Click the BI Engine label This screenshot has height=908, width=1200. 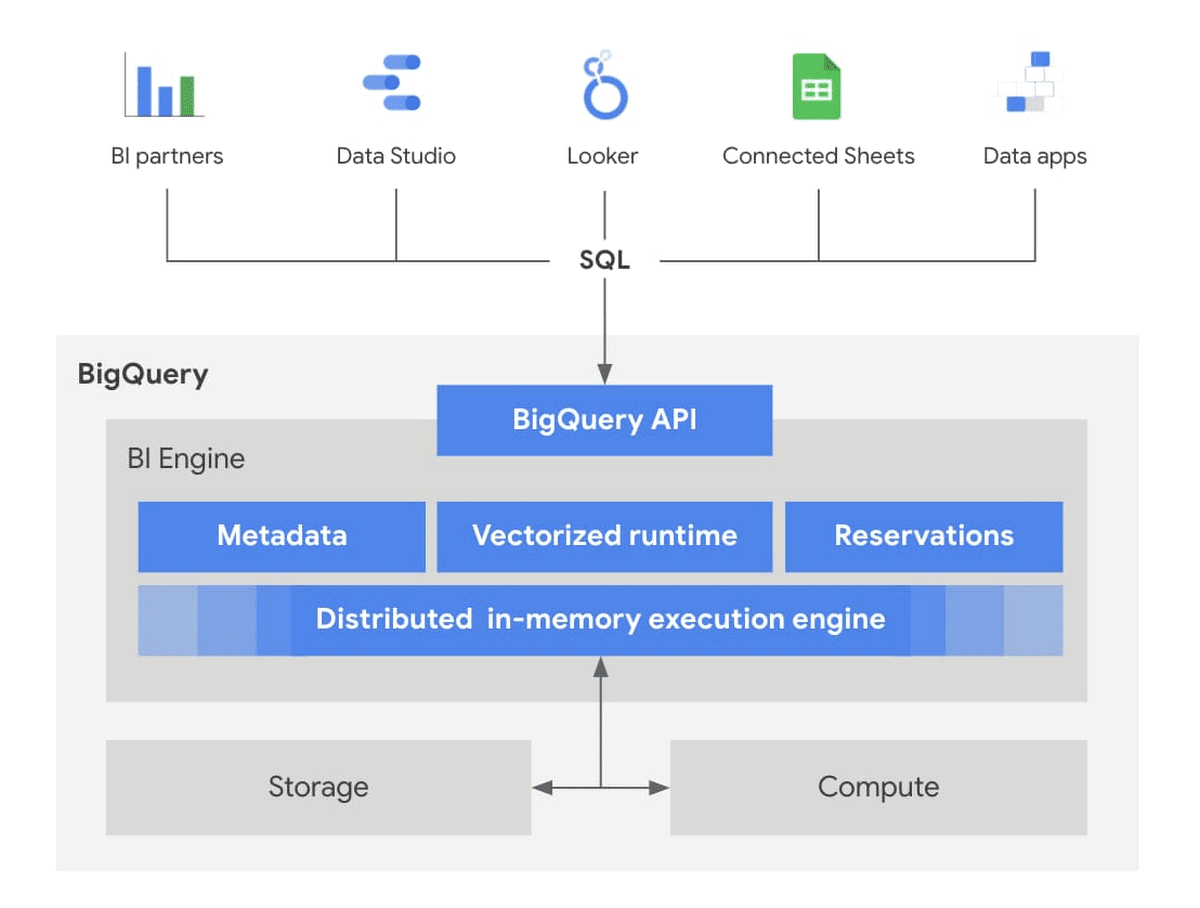tap(186, 458)
